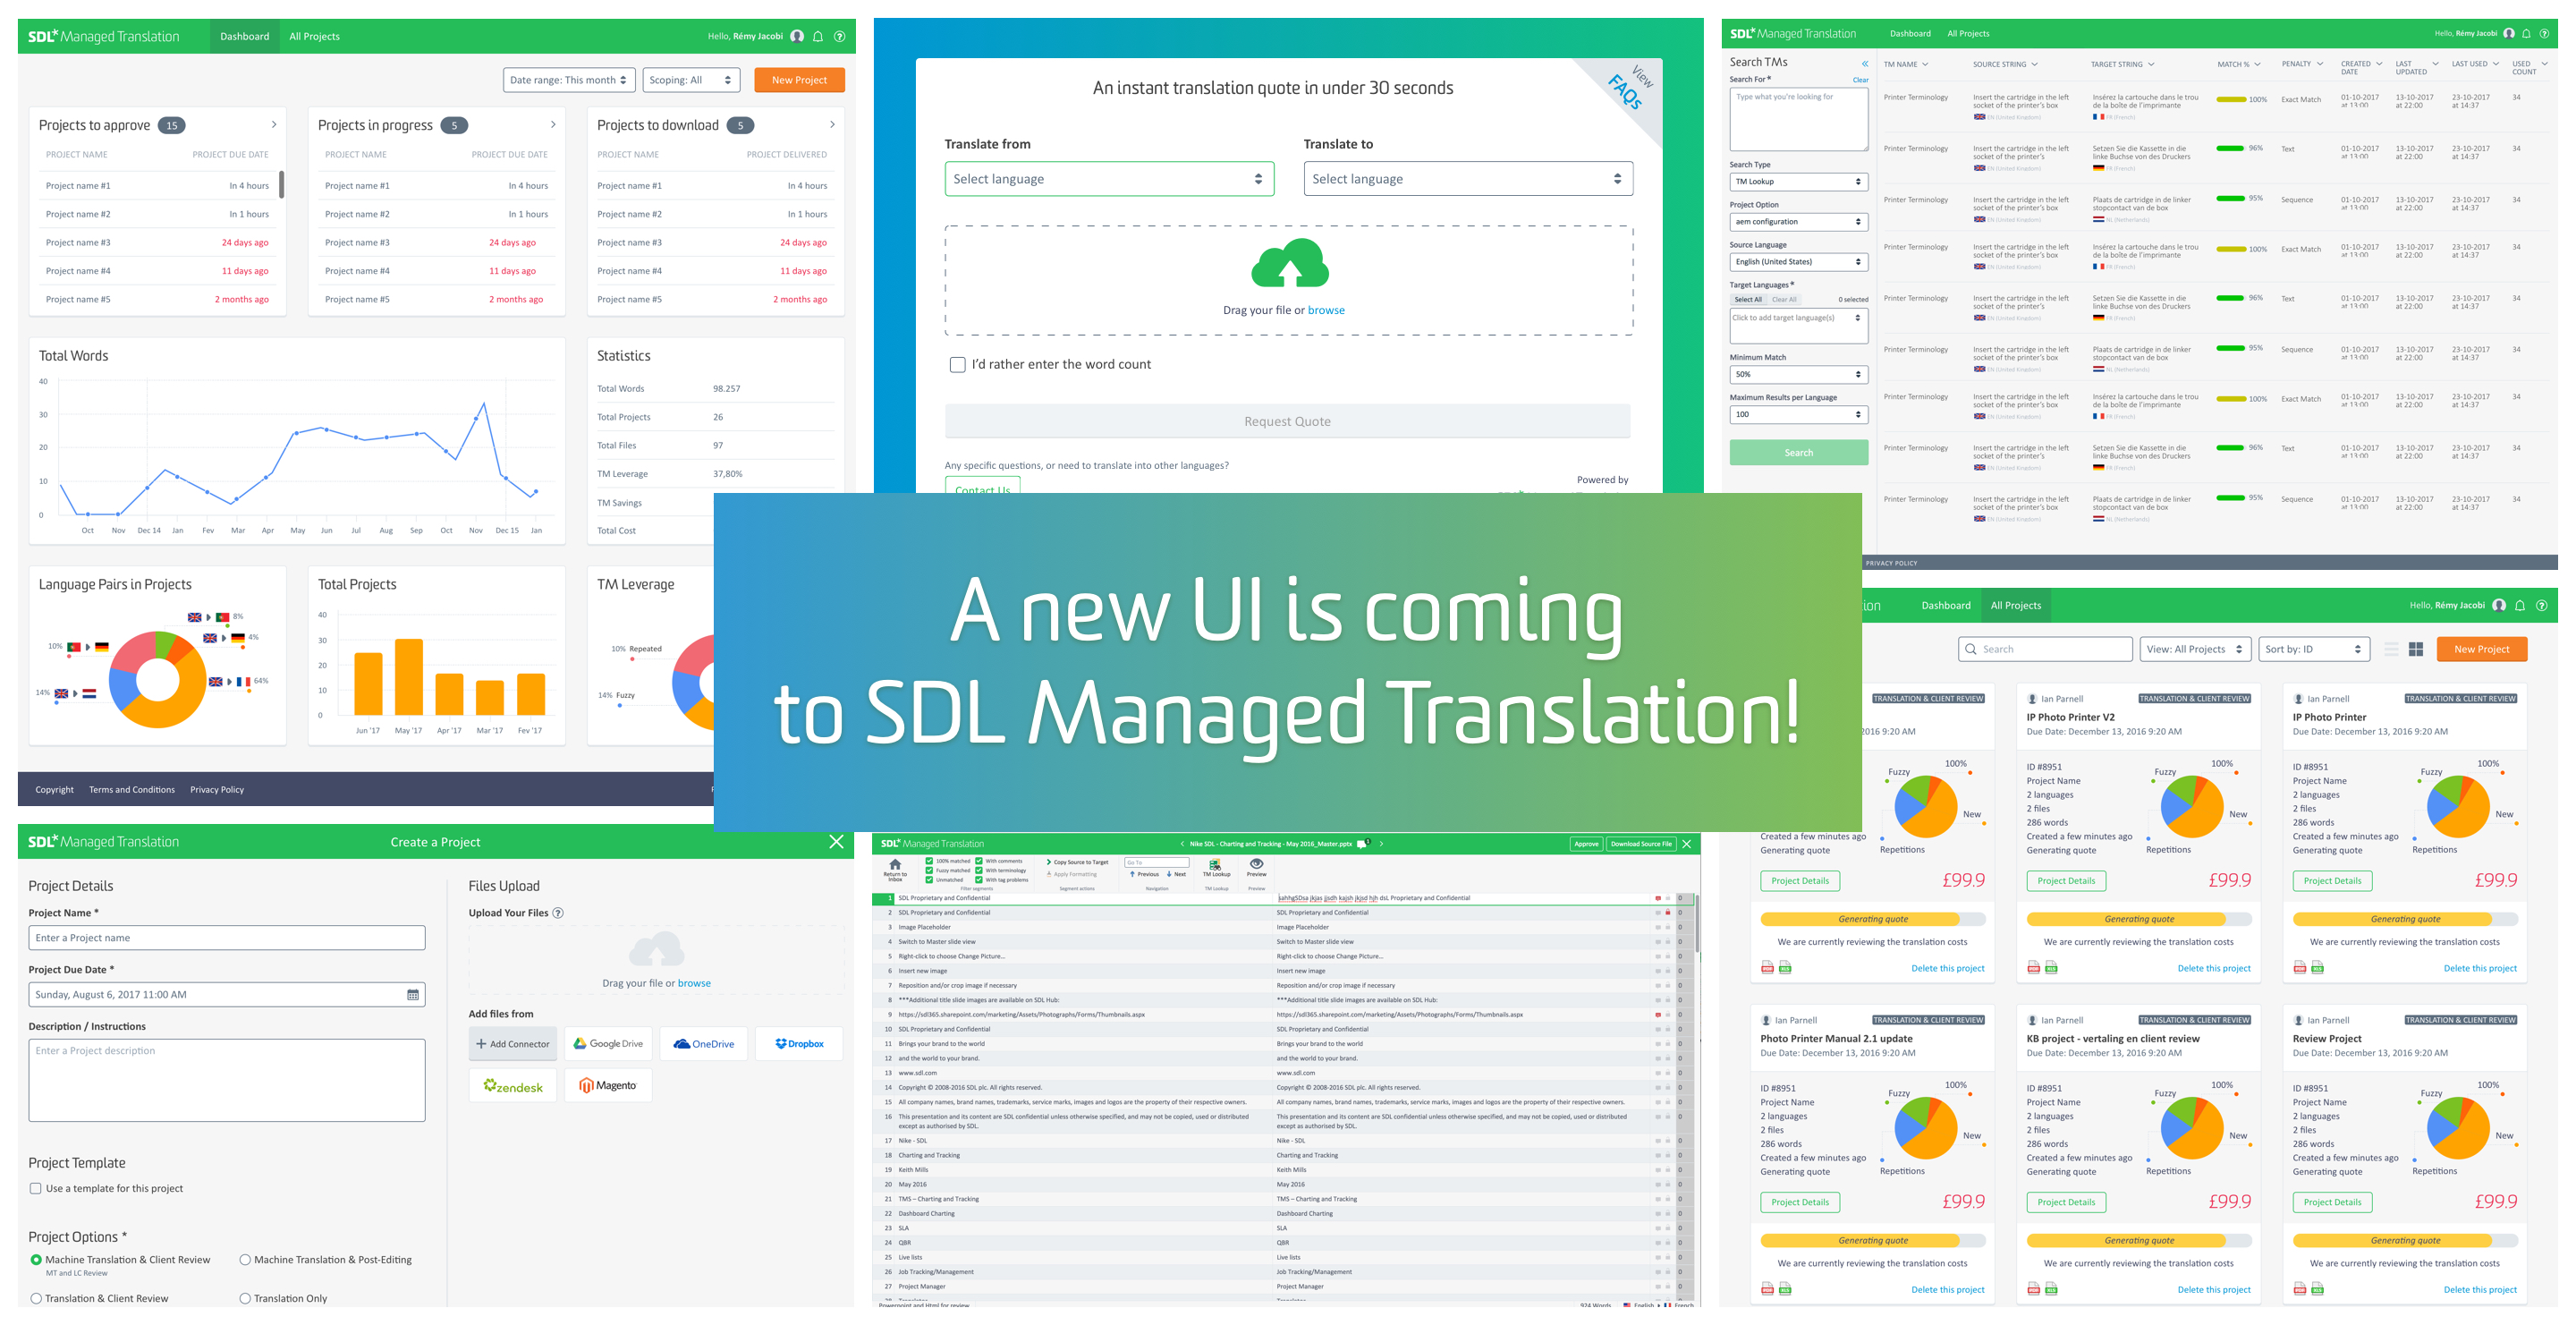Image resolution: width=2576 pixels, height=1325 pixels.
Task: Click the 'Enter a Project name' field
Action: point(227,938)
